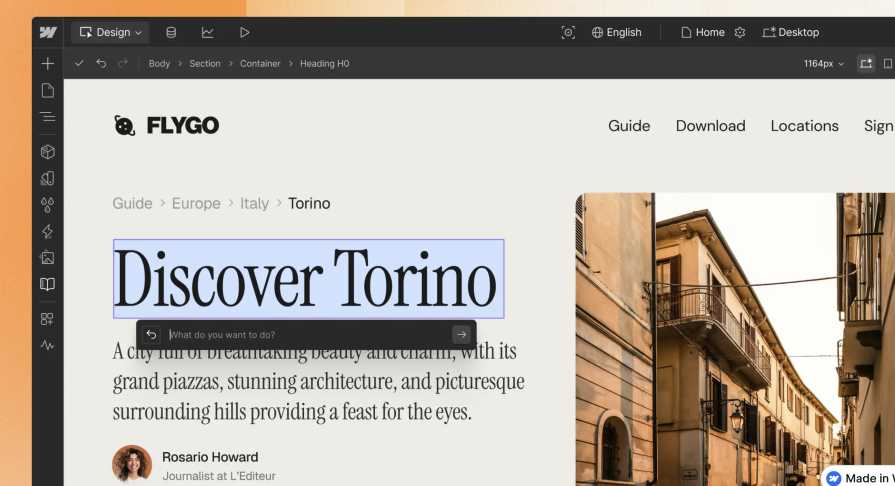Screen dimensions: 895x486
Task: Click the Torino street photo
Action: pos(735,339)
